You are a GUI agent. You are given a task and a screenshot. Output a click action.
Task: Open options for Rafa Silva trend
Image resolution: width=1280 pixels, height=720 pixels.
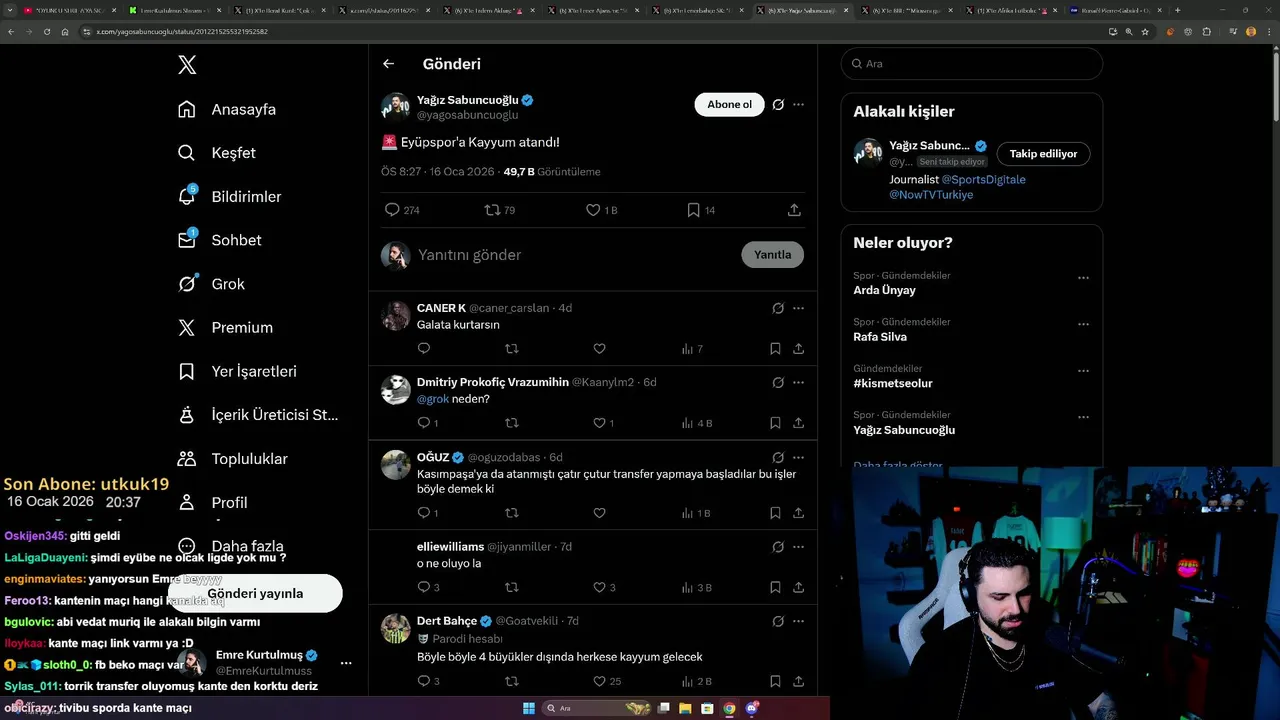1083,324
